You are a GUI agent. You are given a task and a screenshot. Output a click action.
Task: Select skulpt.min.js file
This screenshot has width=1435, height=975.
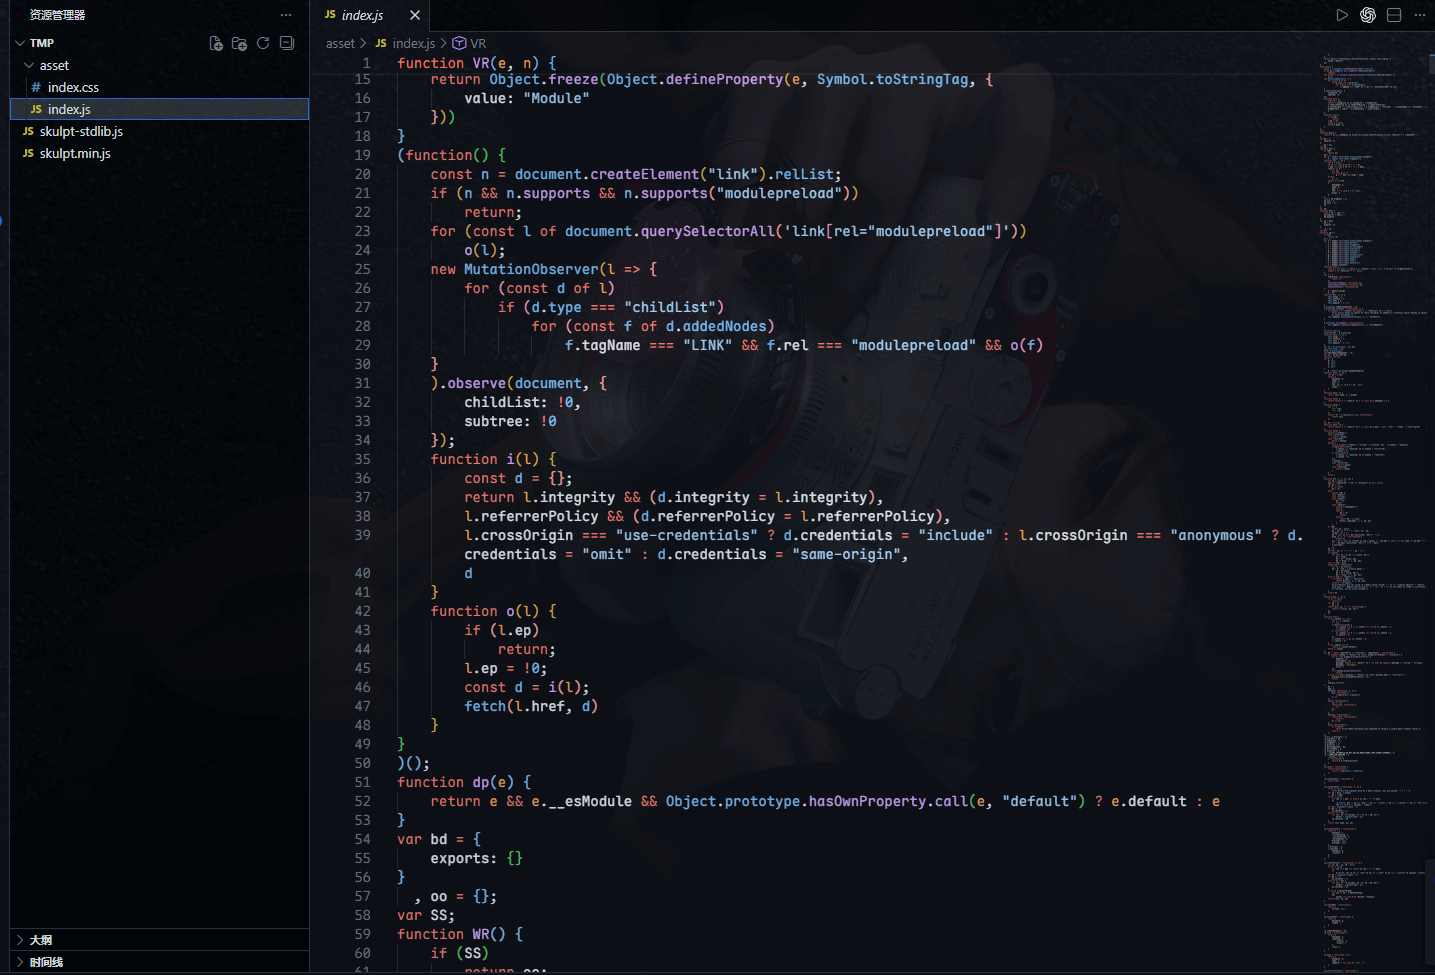pyautogui.click(x=75, y=153)
